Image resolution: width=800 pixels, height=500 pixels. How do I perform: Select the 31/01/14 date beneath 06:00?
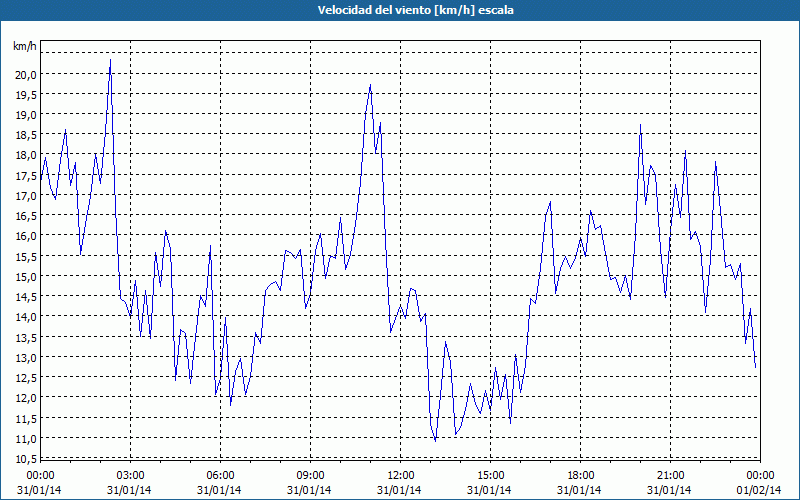click(219, 490)
